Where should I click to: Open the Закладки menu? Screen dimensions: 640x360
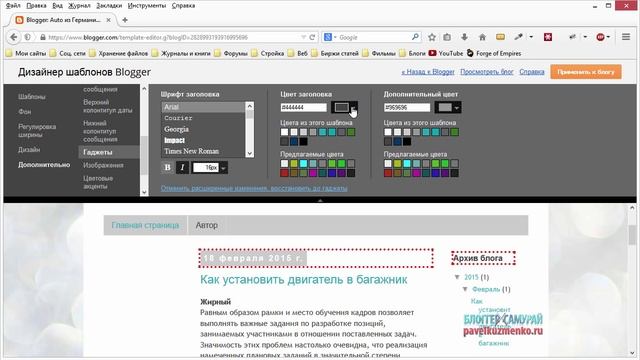[109, 6]
